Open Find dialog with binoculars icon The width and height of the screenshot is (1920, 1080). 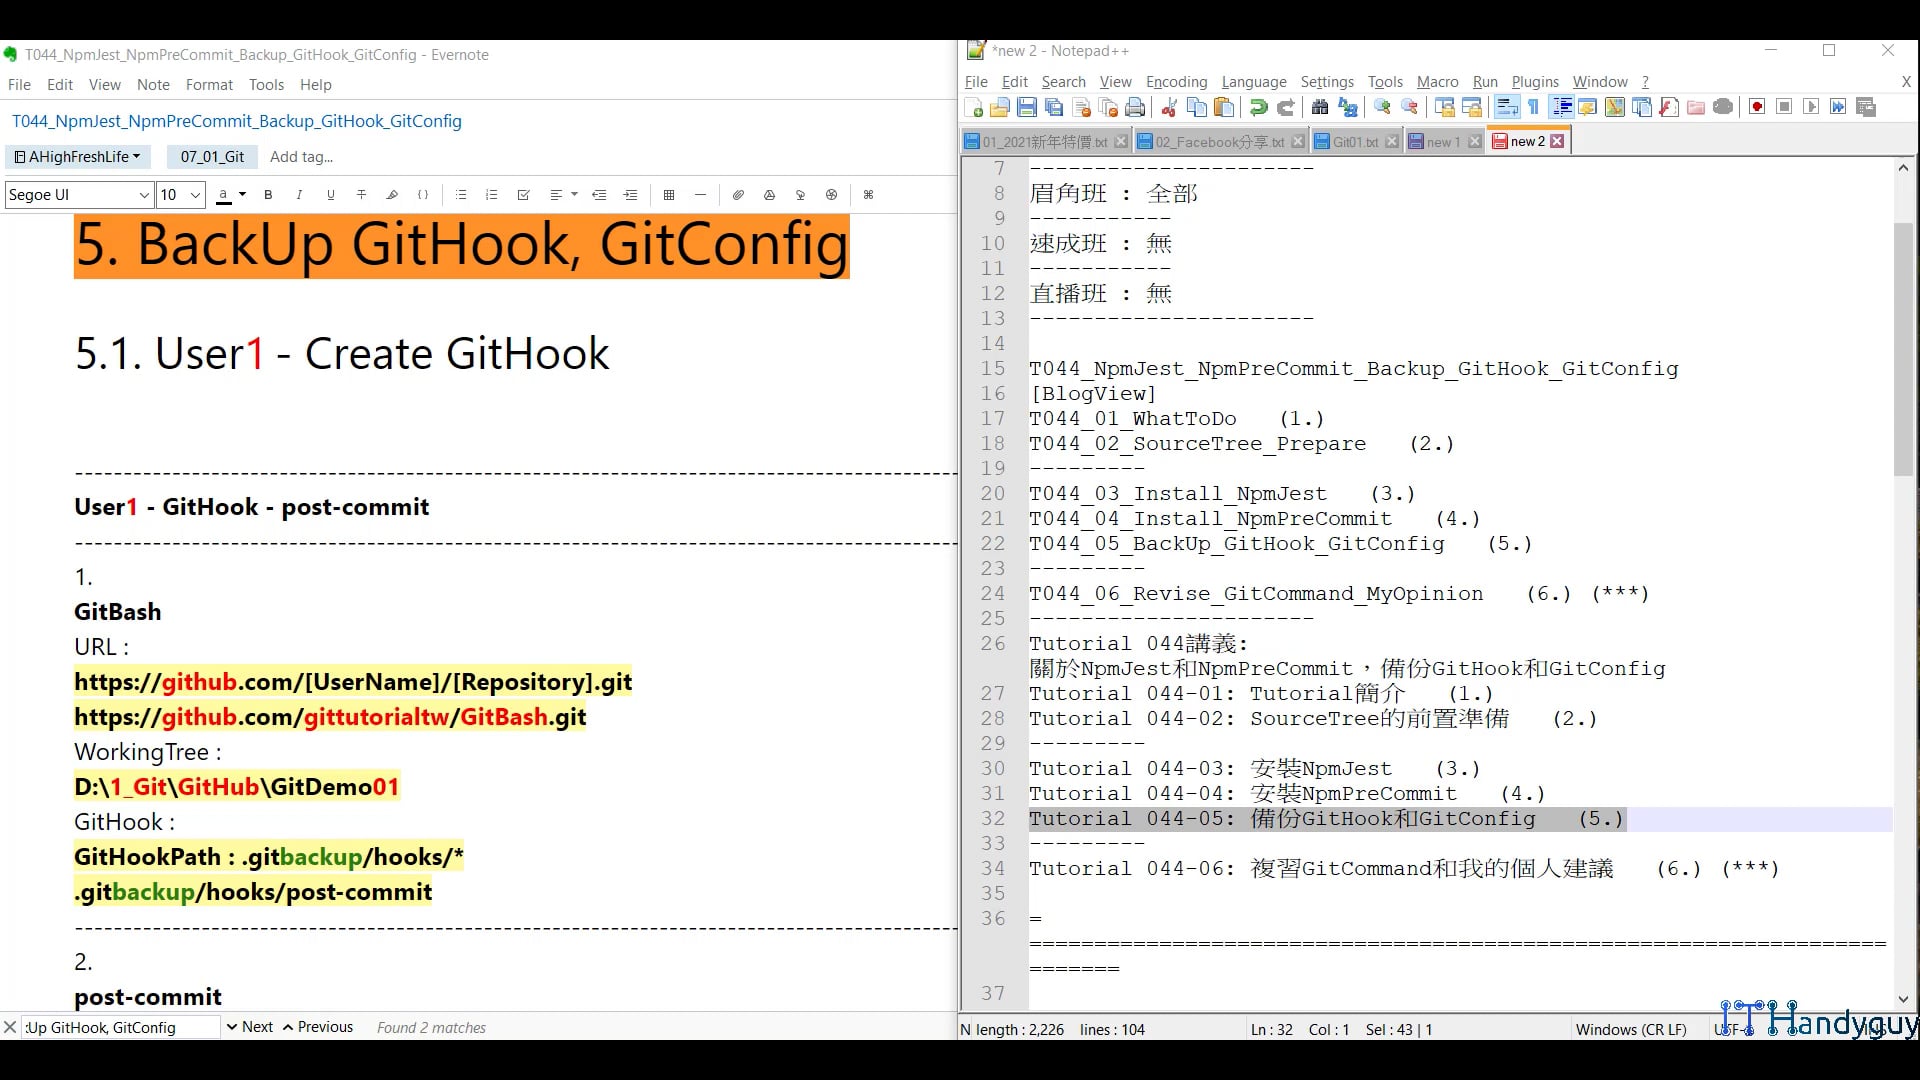tap(1320, 107)
